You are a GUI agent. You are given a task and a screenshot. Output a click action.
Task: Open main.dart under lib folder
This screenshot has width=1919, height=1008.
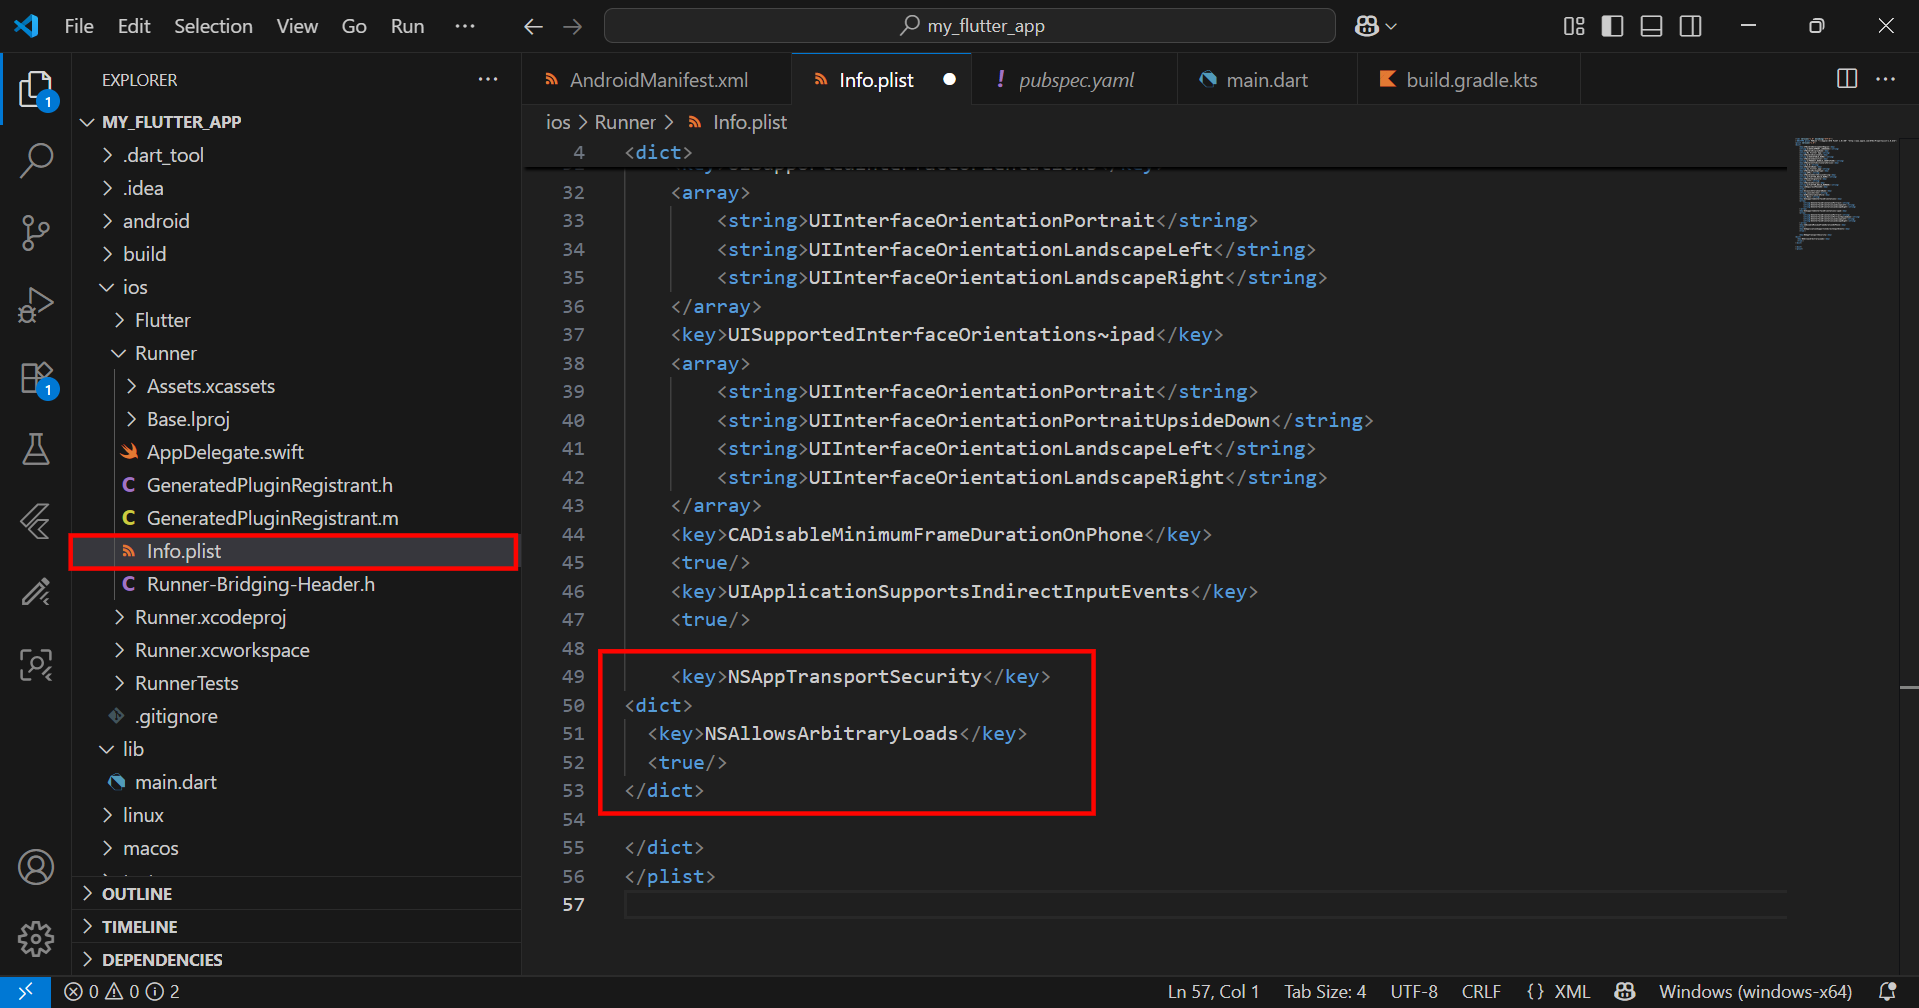click(x=296, y=782)
